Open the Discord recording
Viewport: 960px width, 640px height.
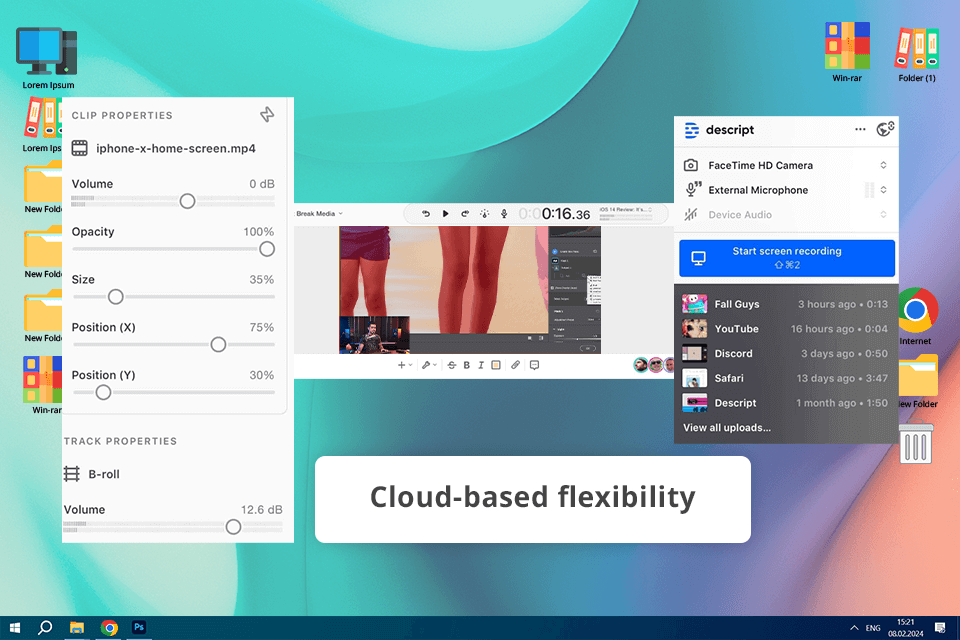click(x=784, y=353)
